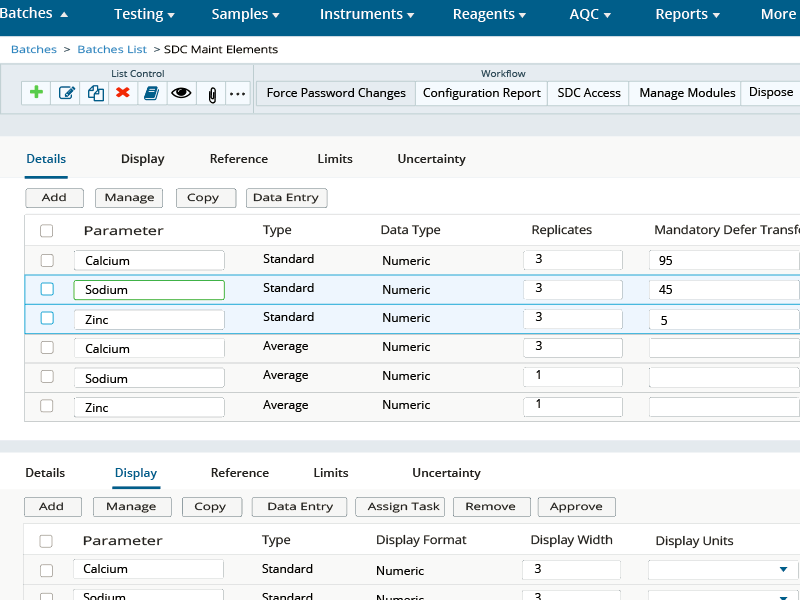This screenshot has width=800, height=600.
Task: Click the eye view icon in List Control
Action: (181, 93)
